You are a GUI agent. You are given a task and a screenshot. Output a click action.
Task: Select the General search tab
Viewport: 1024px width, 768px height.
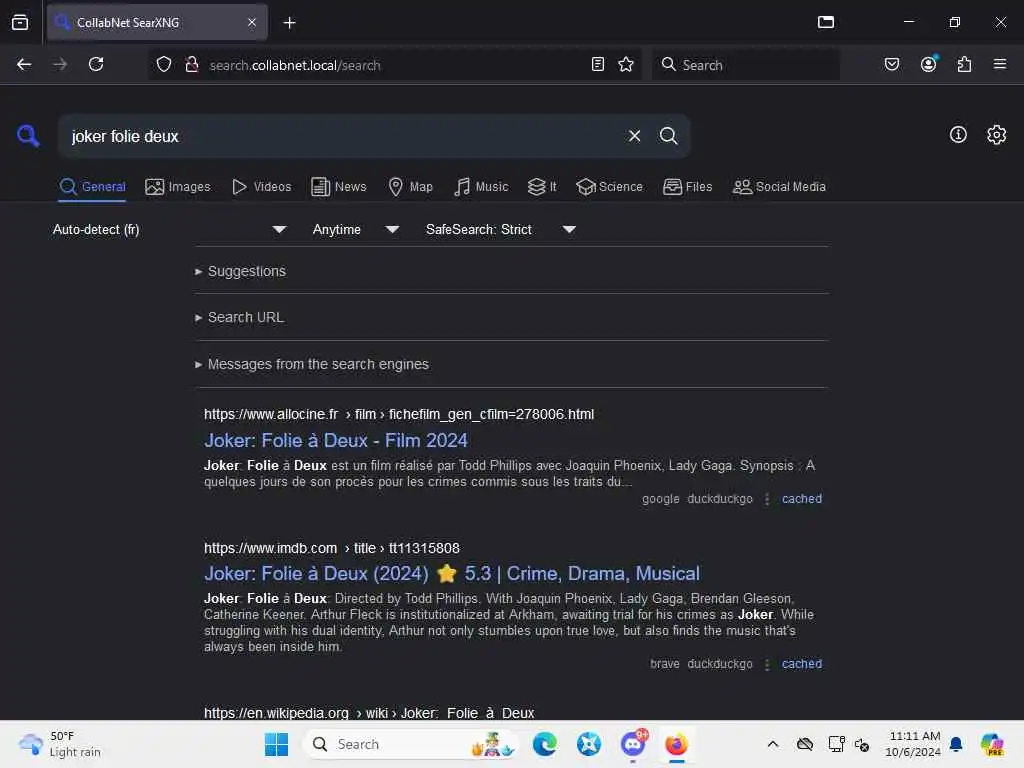[x=92, y=187]
